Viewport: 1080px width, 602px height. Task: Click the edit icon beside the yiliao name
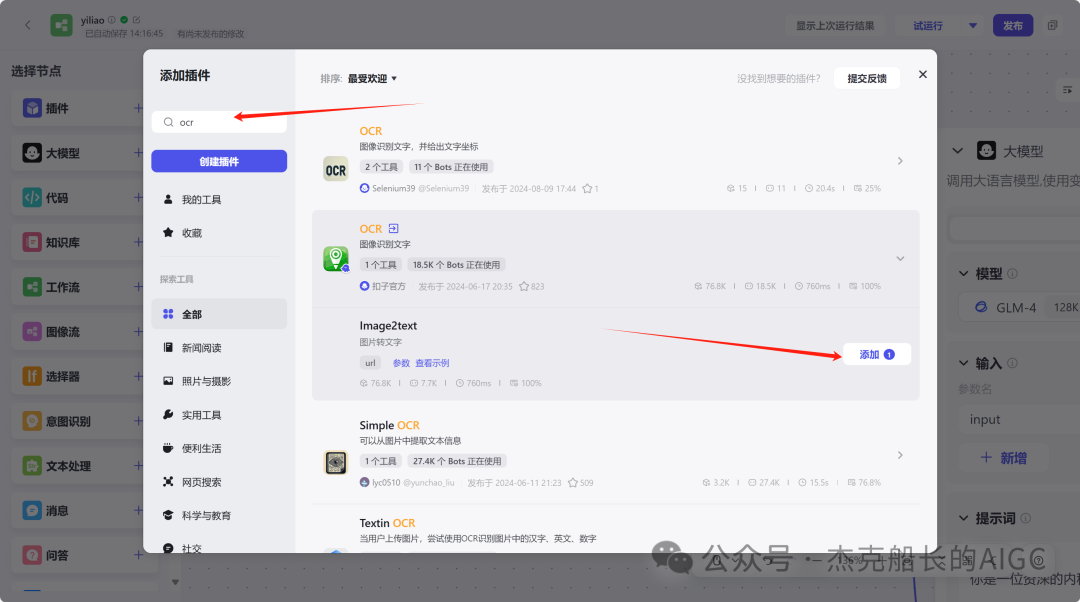pyautogui.click(x=136, y=20)
